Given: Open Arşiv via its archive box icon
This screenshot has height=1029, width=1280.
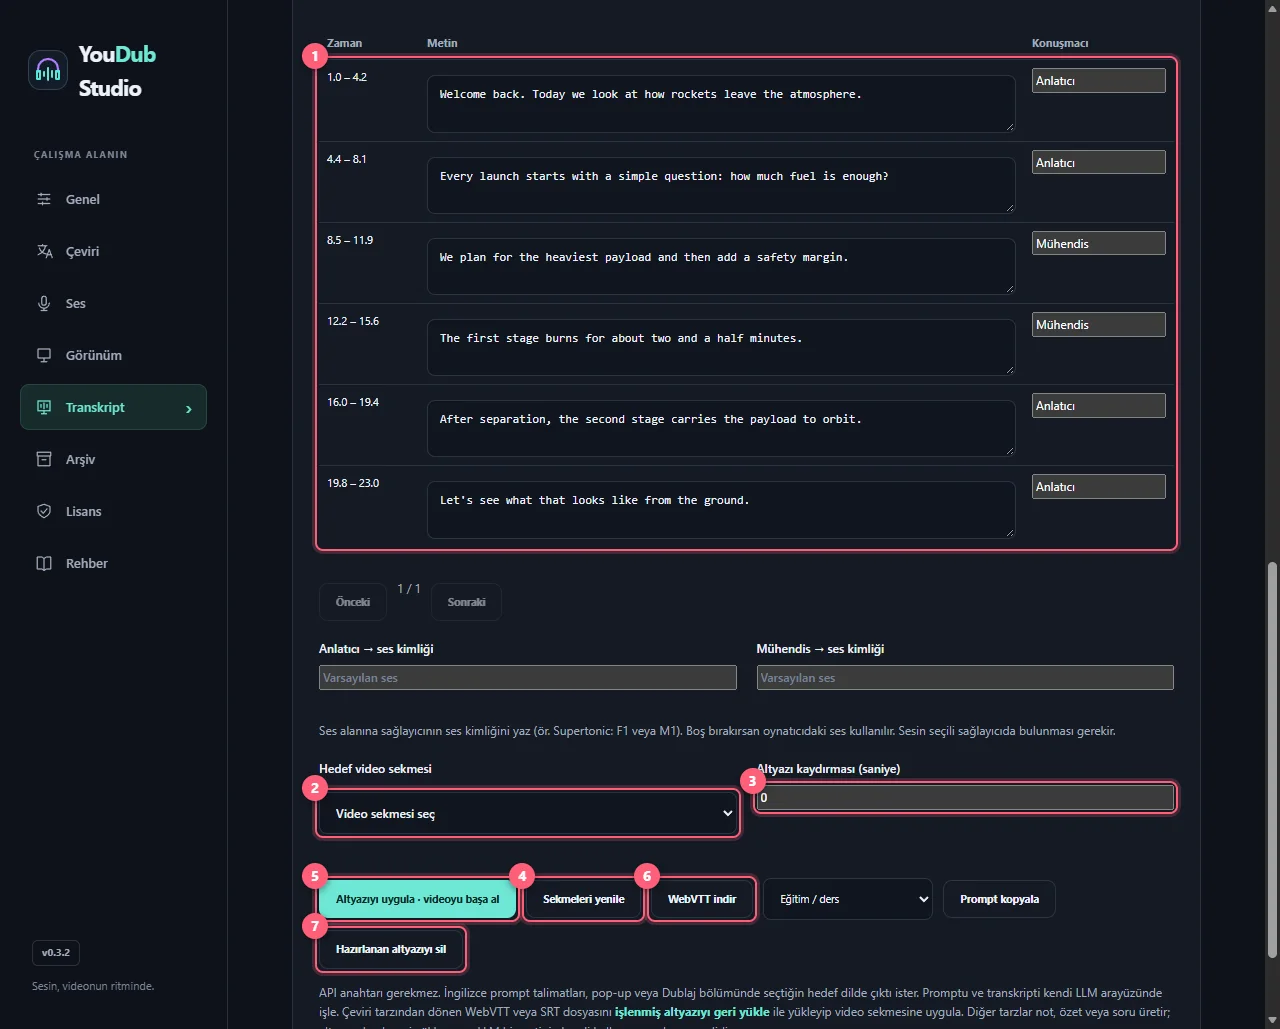Looking at the screenshot, I should (44, 459).
